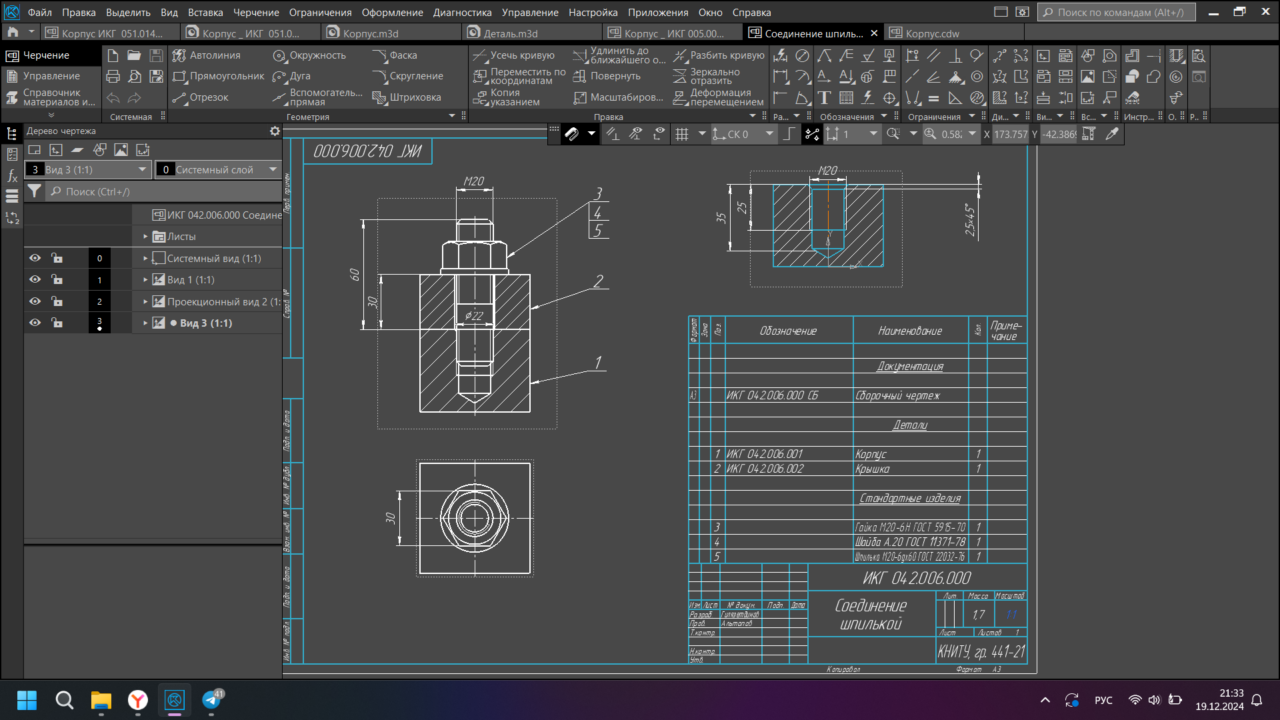Print the drawing with the printer icon
The height and width of the screenshot is (720, 1280).
(113, 76)
